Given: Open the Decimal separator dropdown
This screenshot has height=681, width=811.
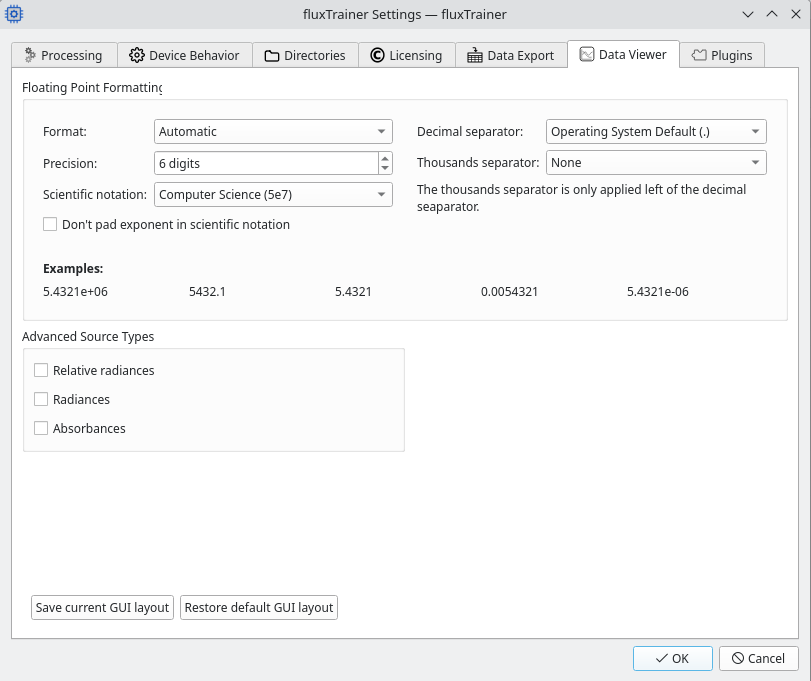Looking at the screenshot, I should 656,131.
